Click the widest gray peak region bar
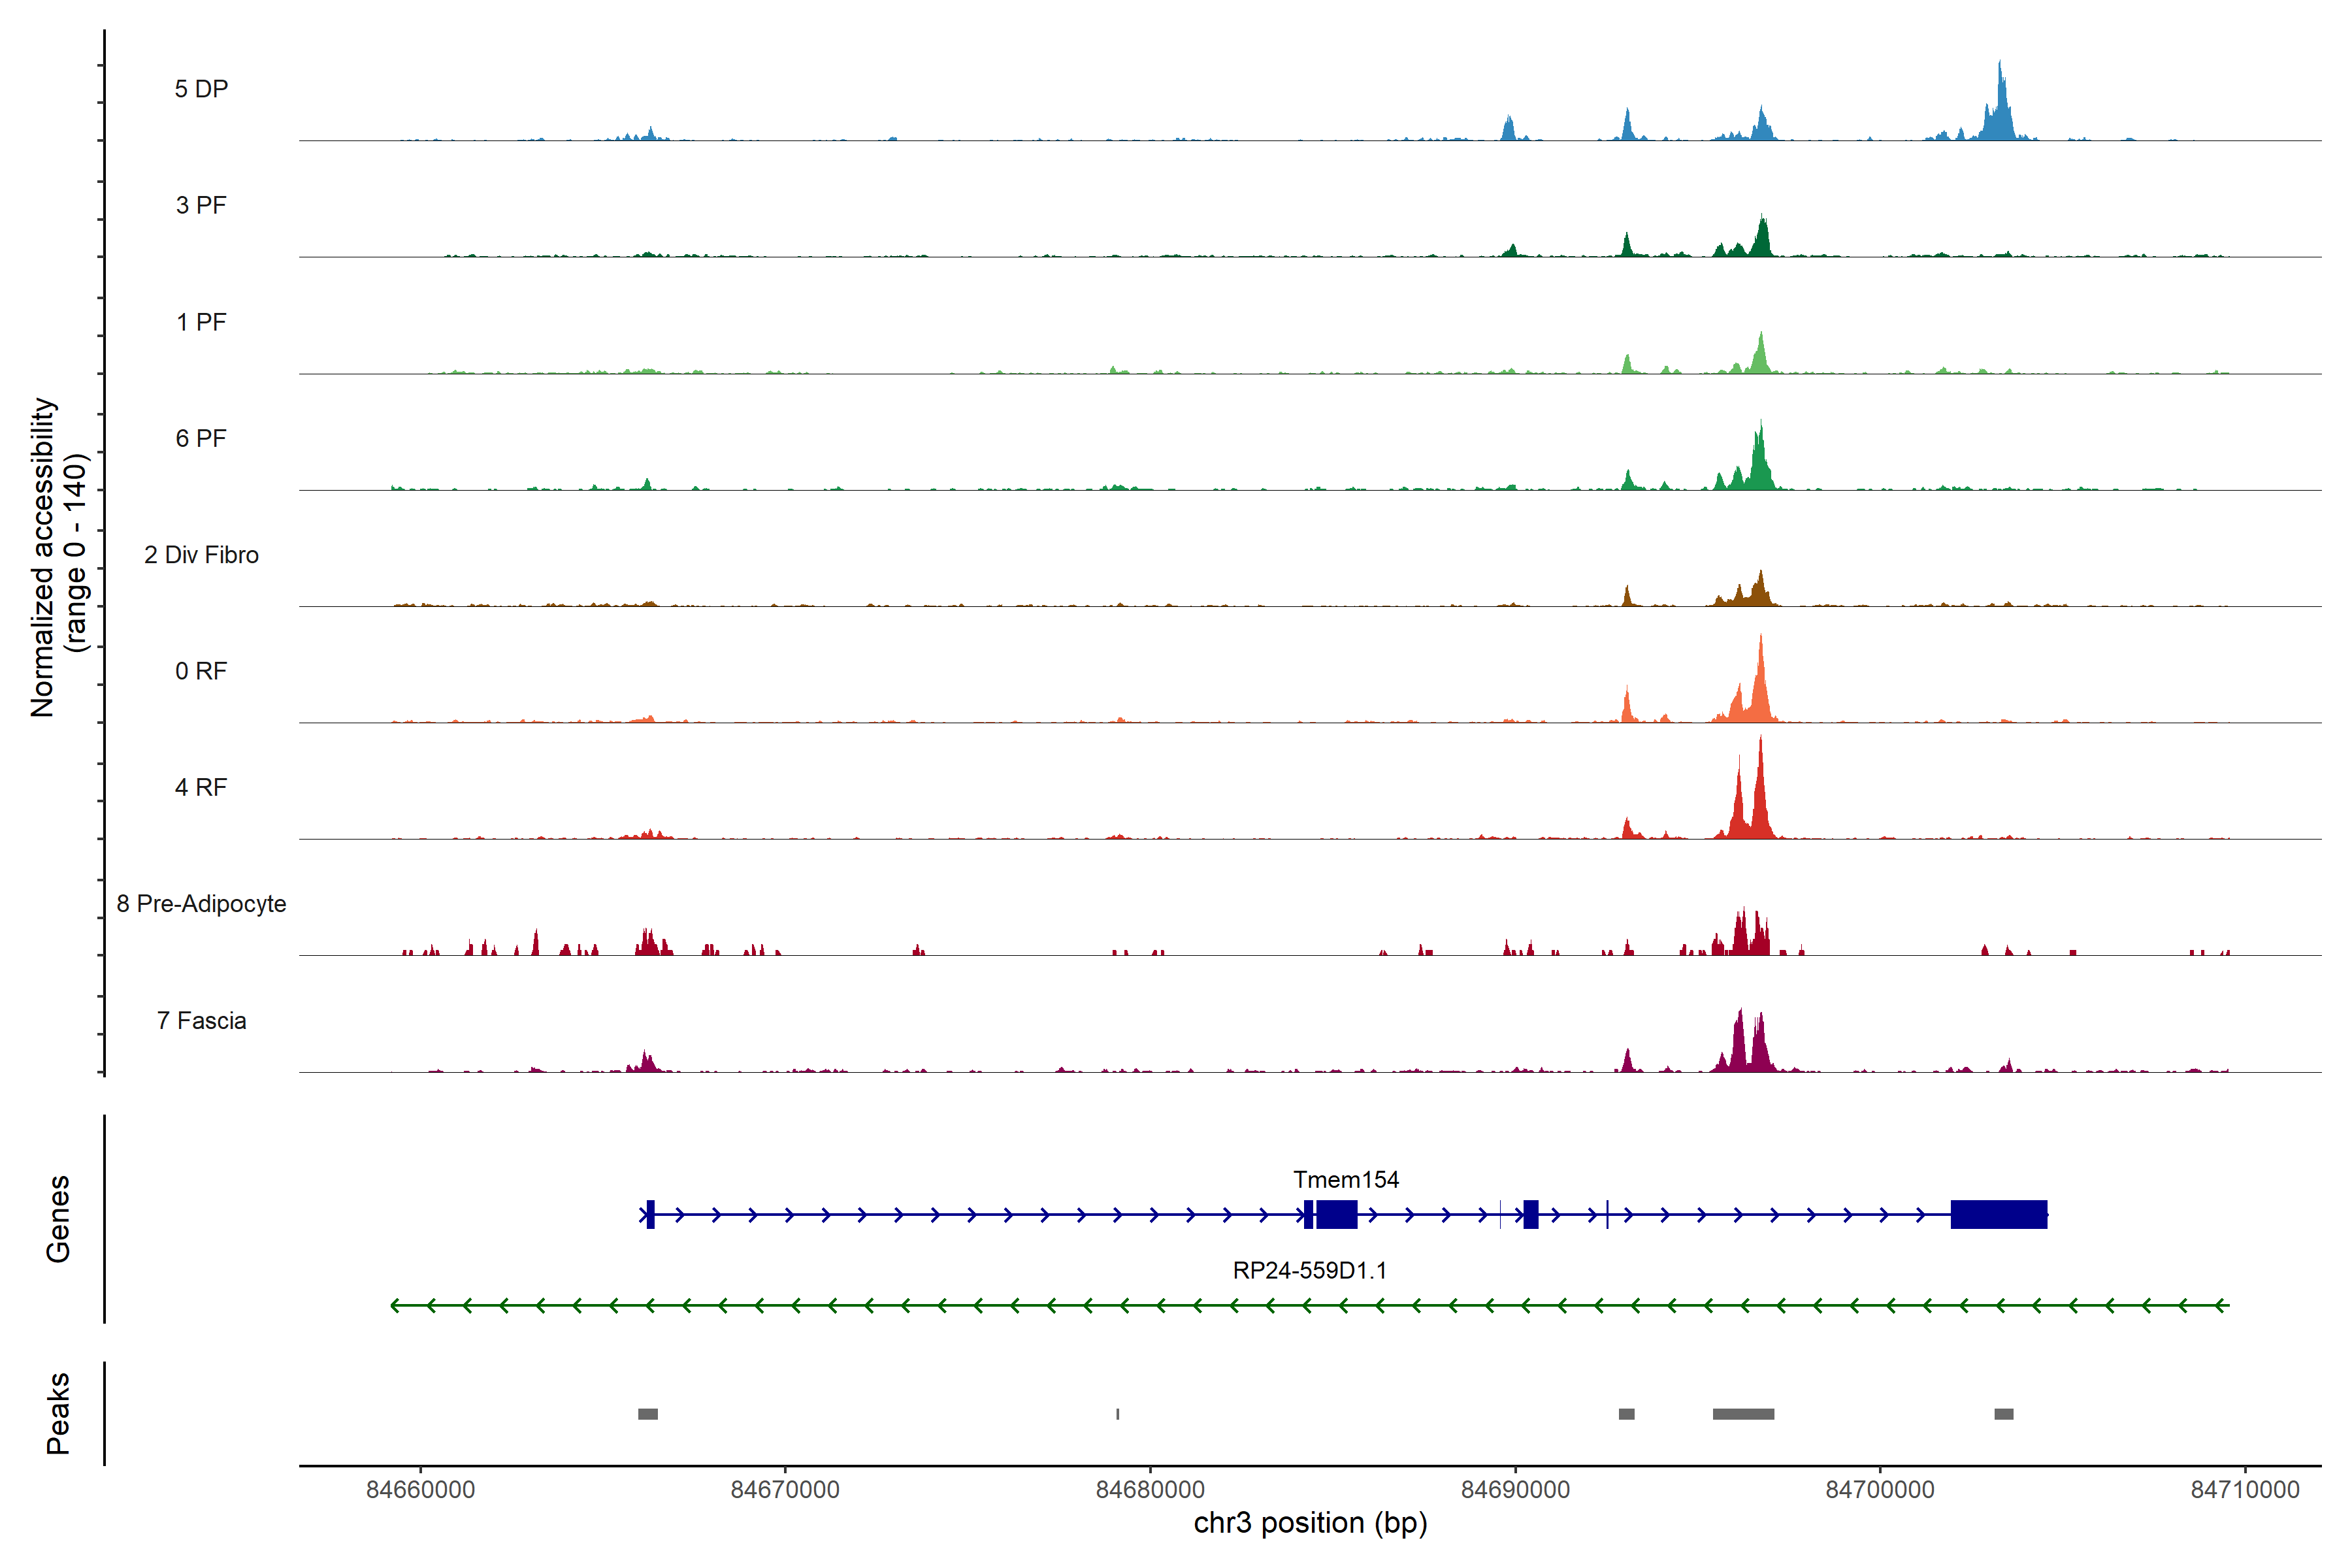Viewport: 2352px width, 1568px height. coord(1743,1414)
